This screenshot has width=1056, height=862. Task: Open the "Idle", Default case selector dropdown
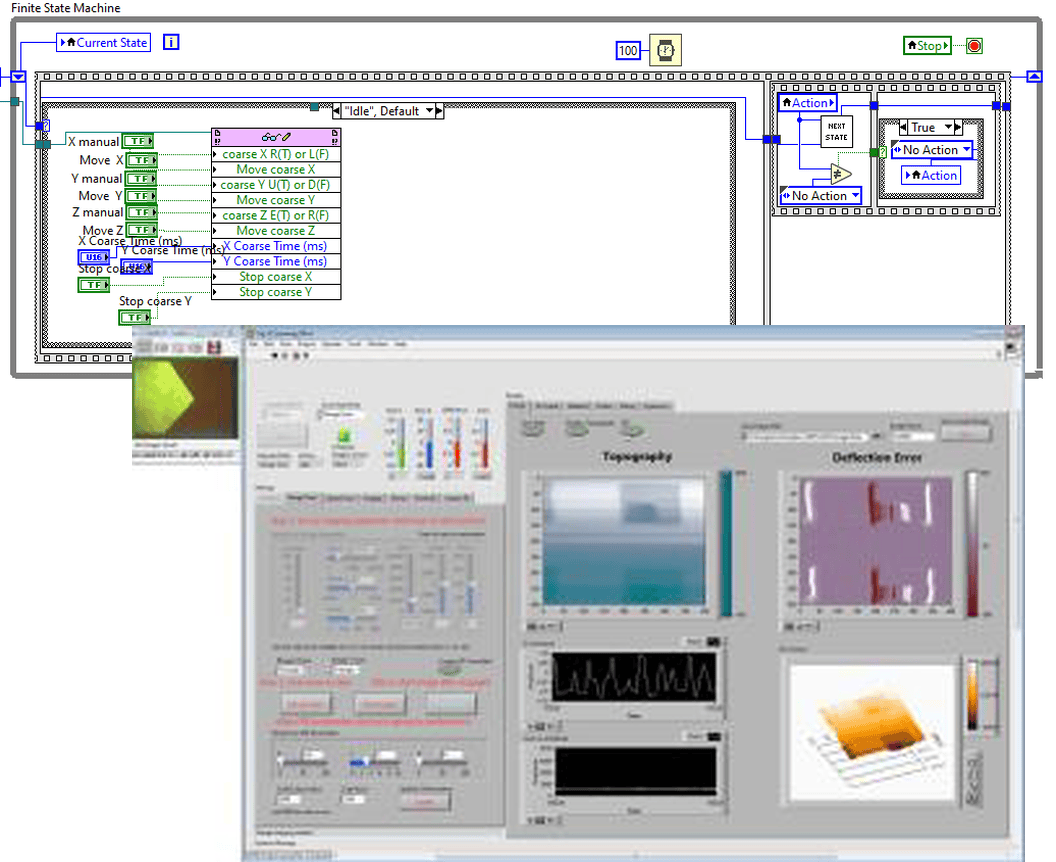[x=429, y=111]
